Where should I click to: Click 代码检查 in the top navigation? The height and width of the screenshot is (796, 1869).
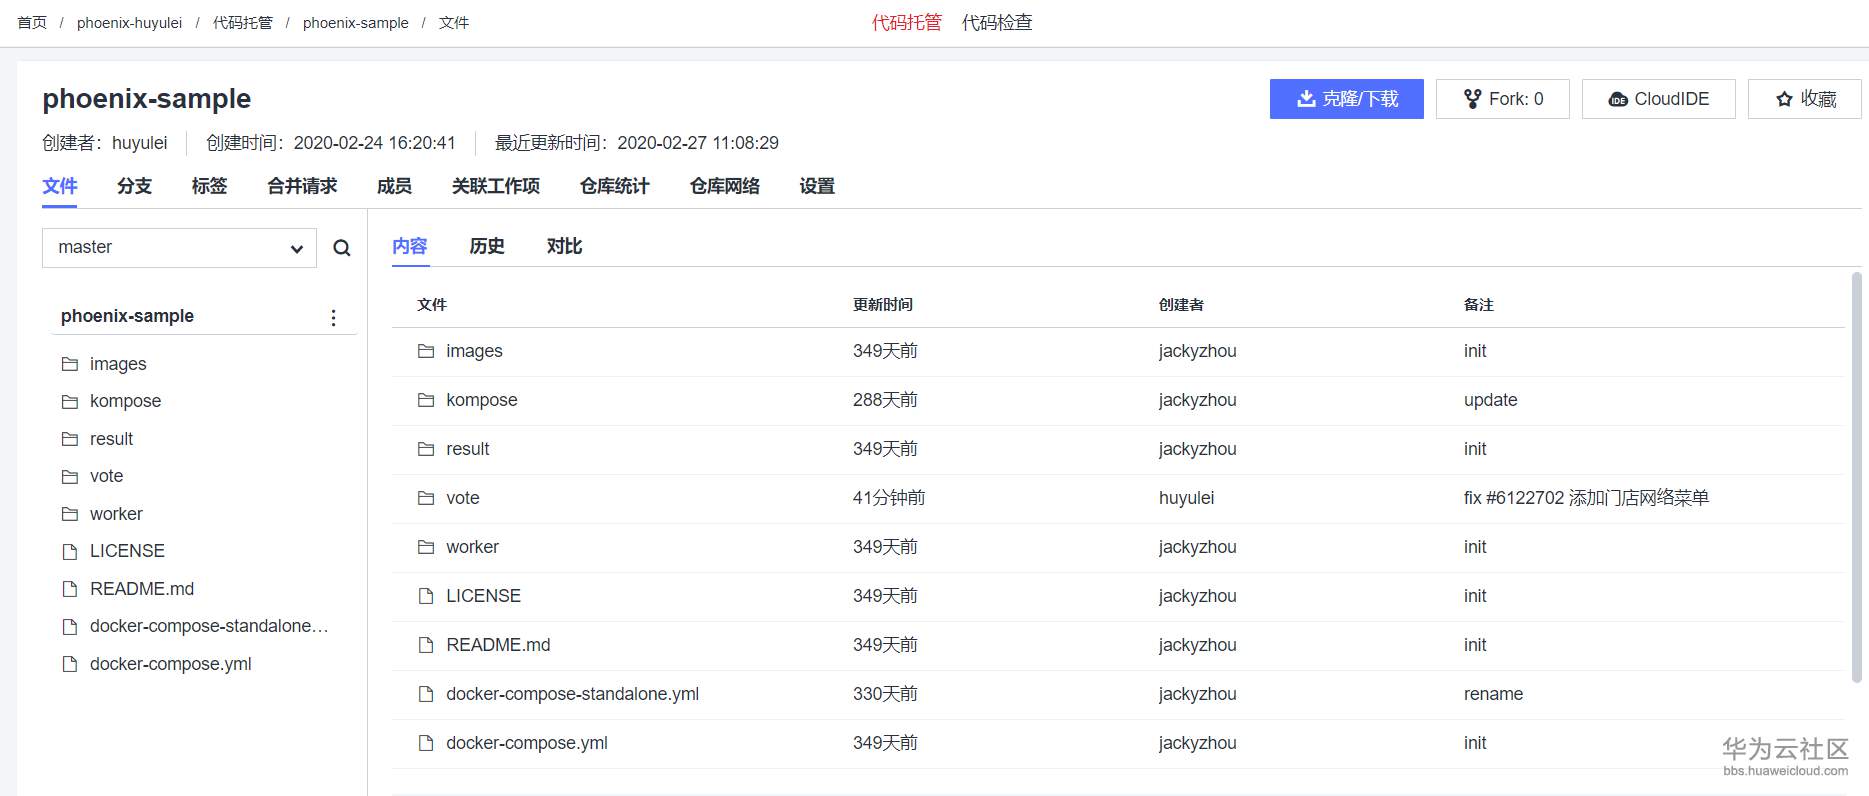pyautogui.click(x=997, y=23)
